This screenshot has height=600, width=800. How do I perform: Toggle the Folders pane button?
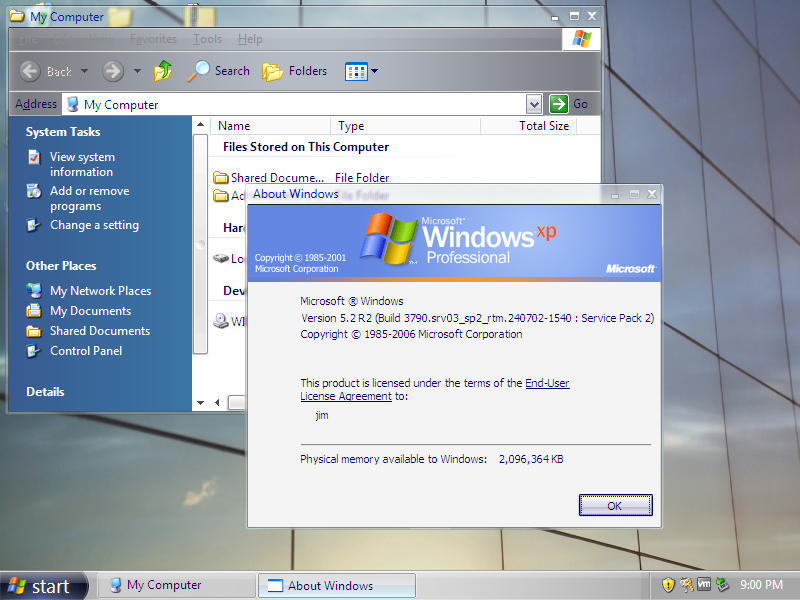click(295, 71)
